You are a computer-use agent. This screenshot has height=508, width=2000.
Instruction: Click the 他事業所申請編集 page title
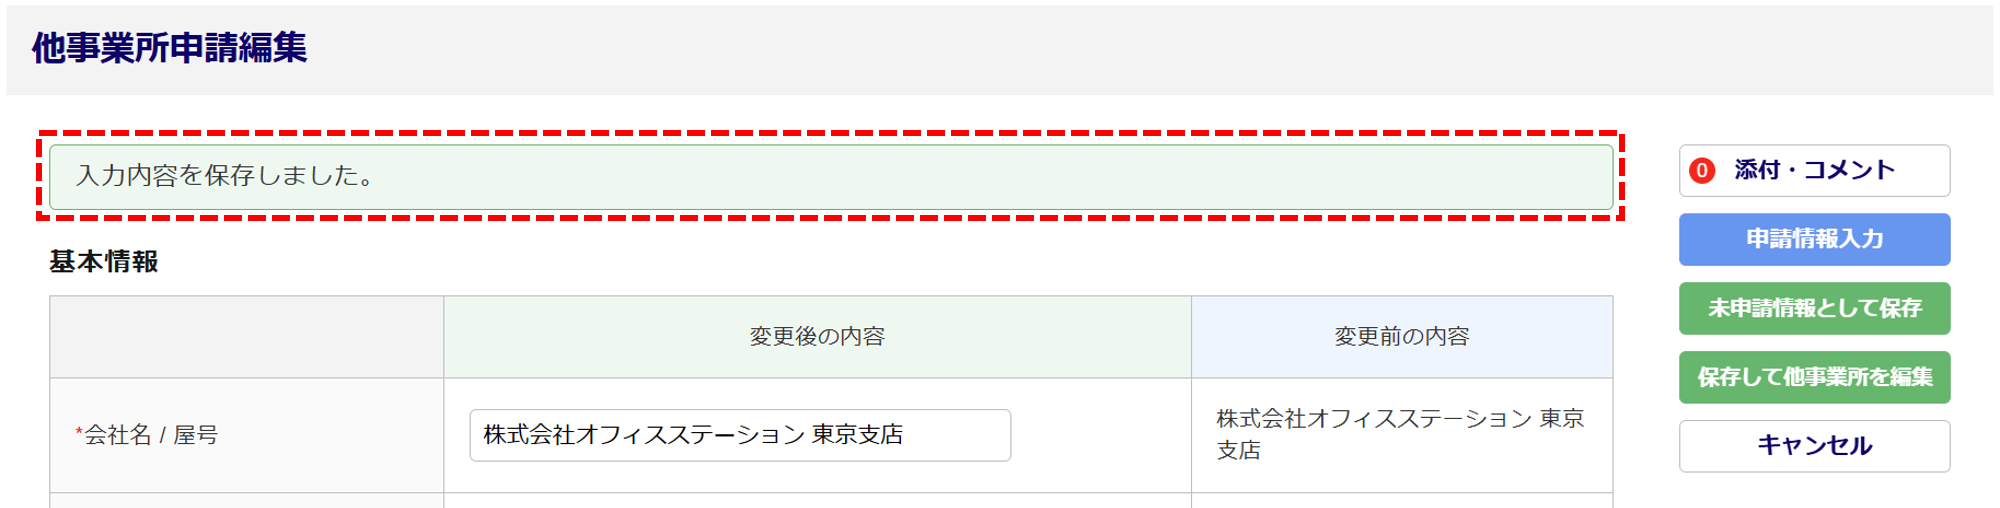(169, 48)
